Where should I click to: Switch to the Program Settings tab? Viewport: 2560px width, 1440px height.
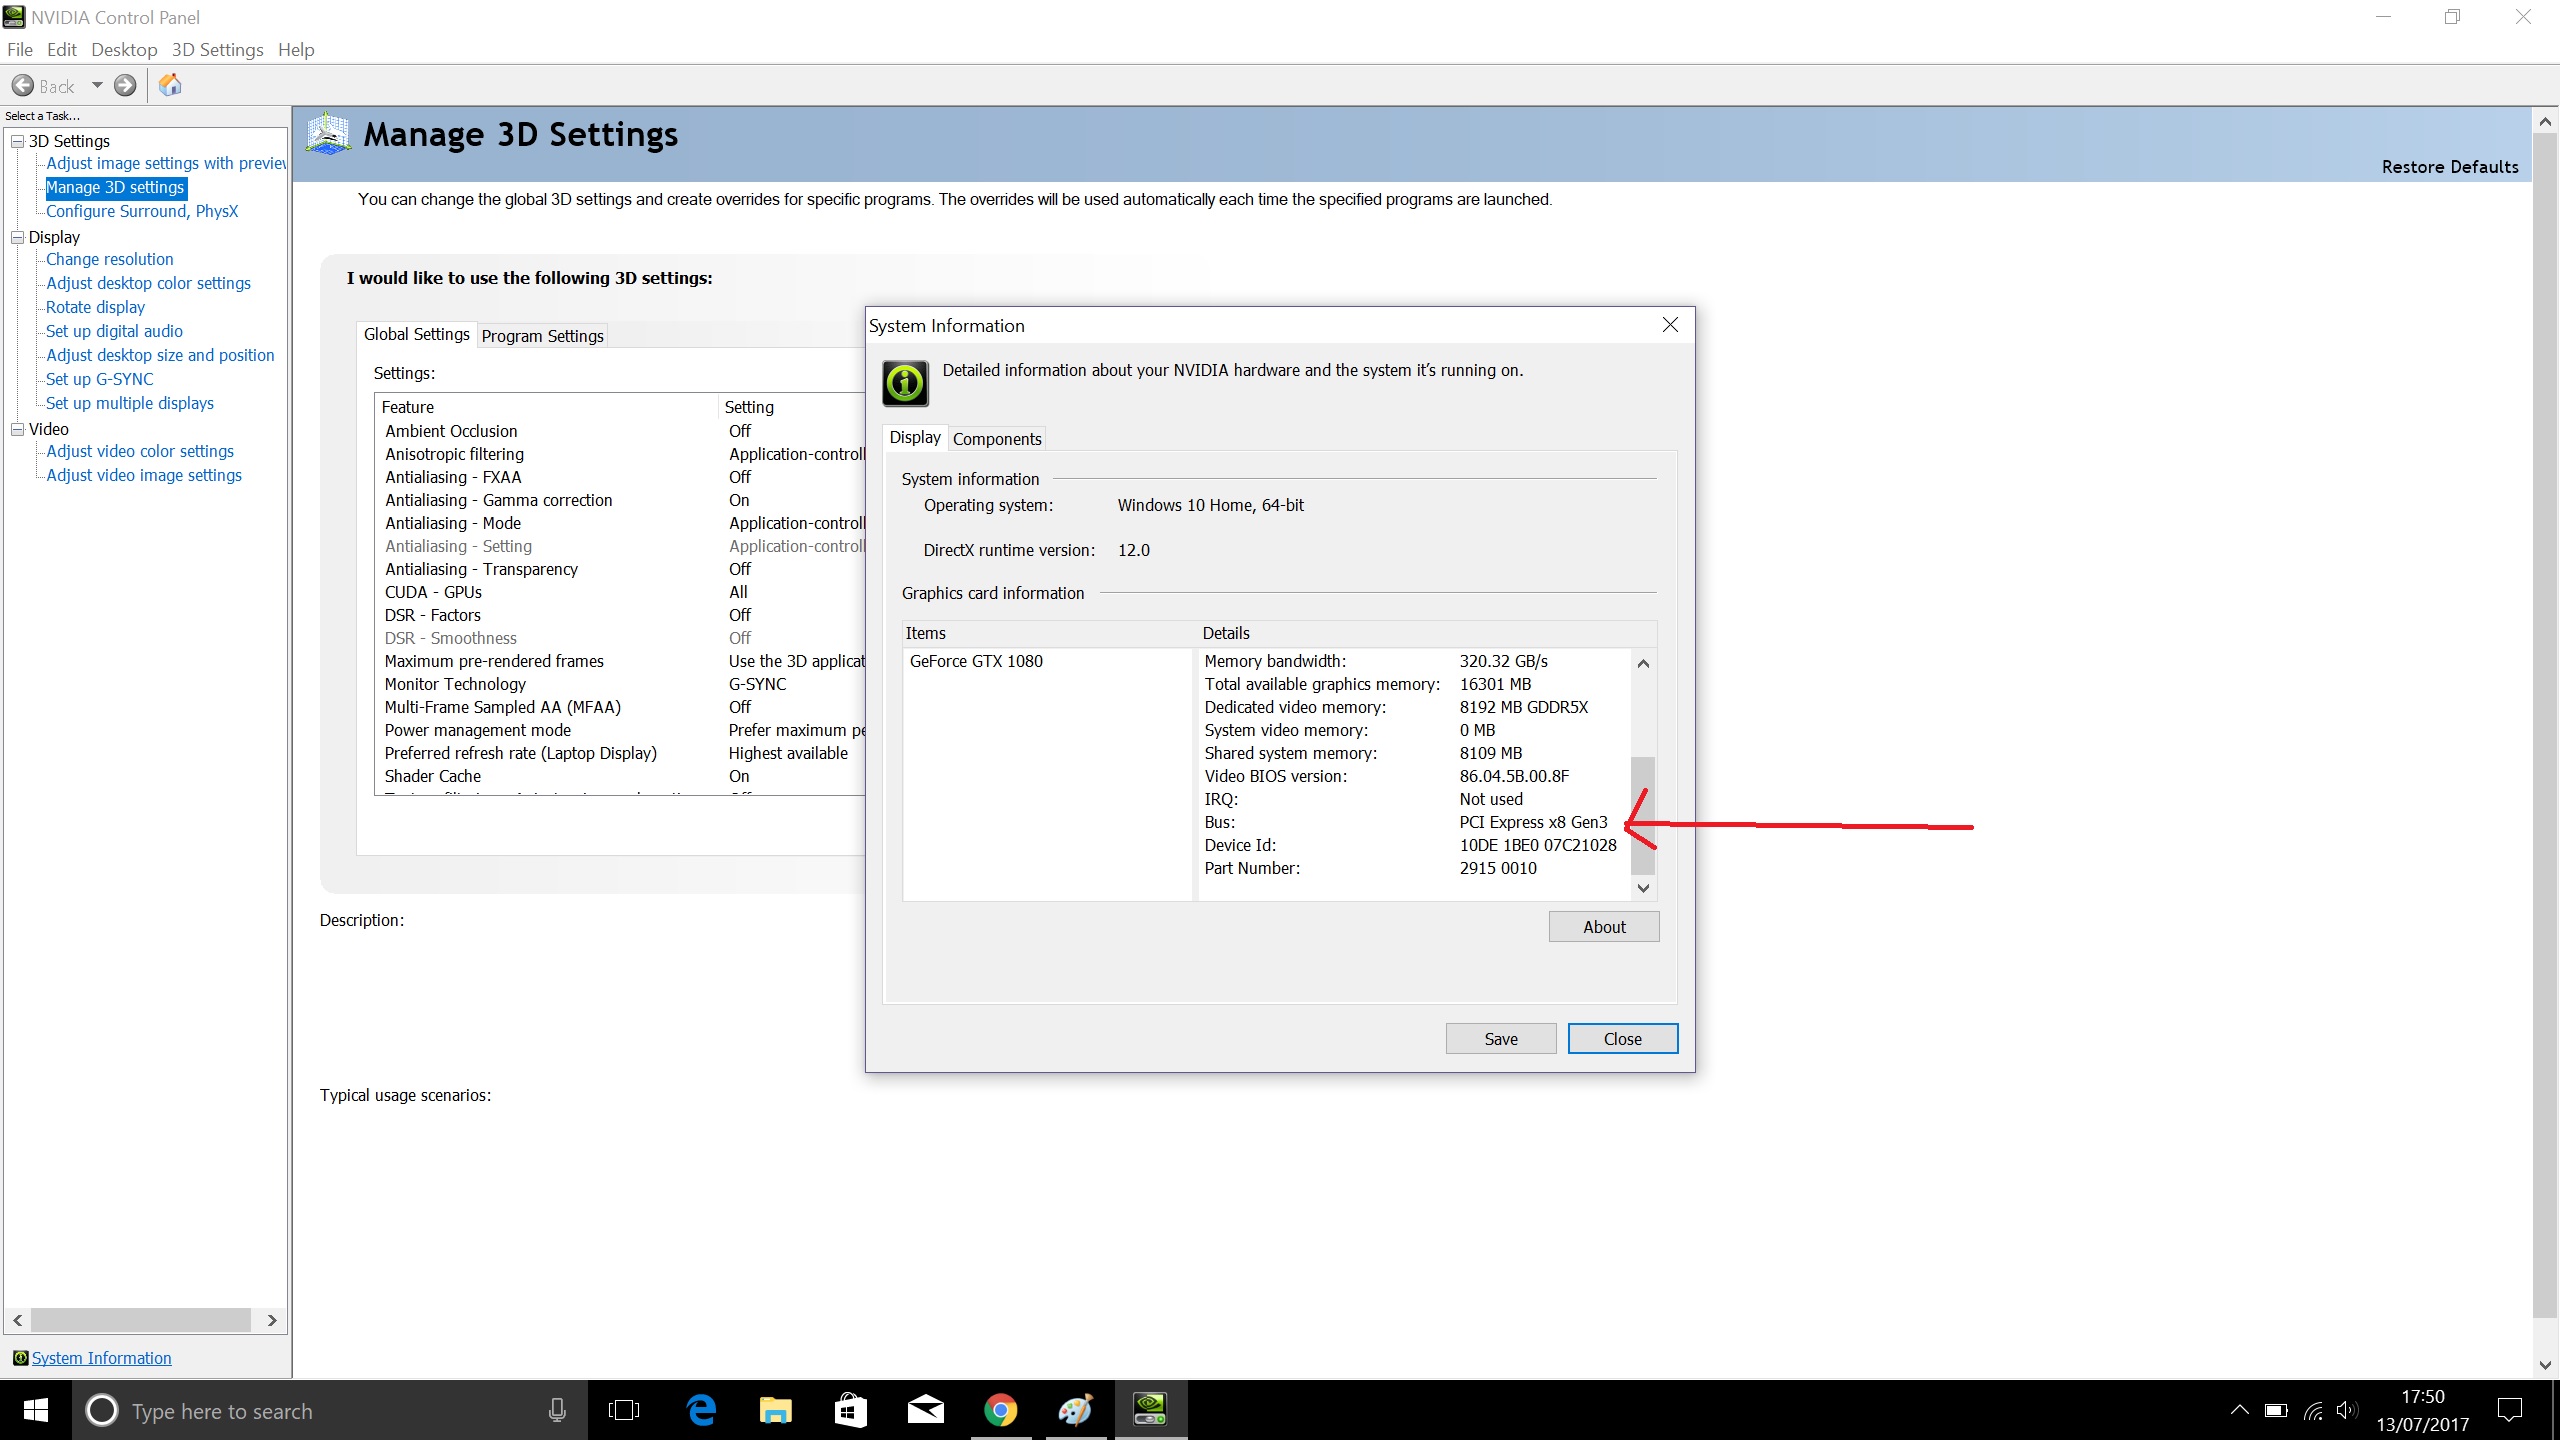coord(542,336)
